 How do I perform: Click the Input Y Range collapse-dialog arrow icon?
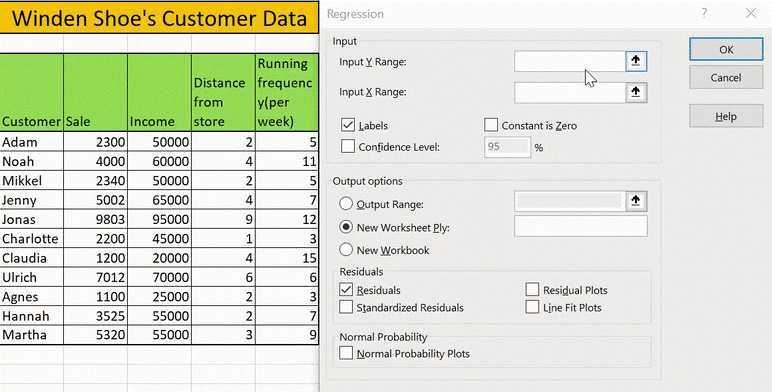[636, 61]
